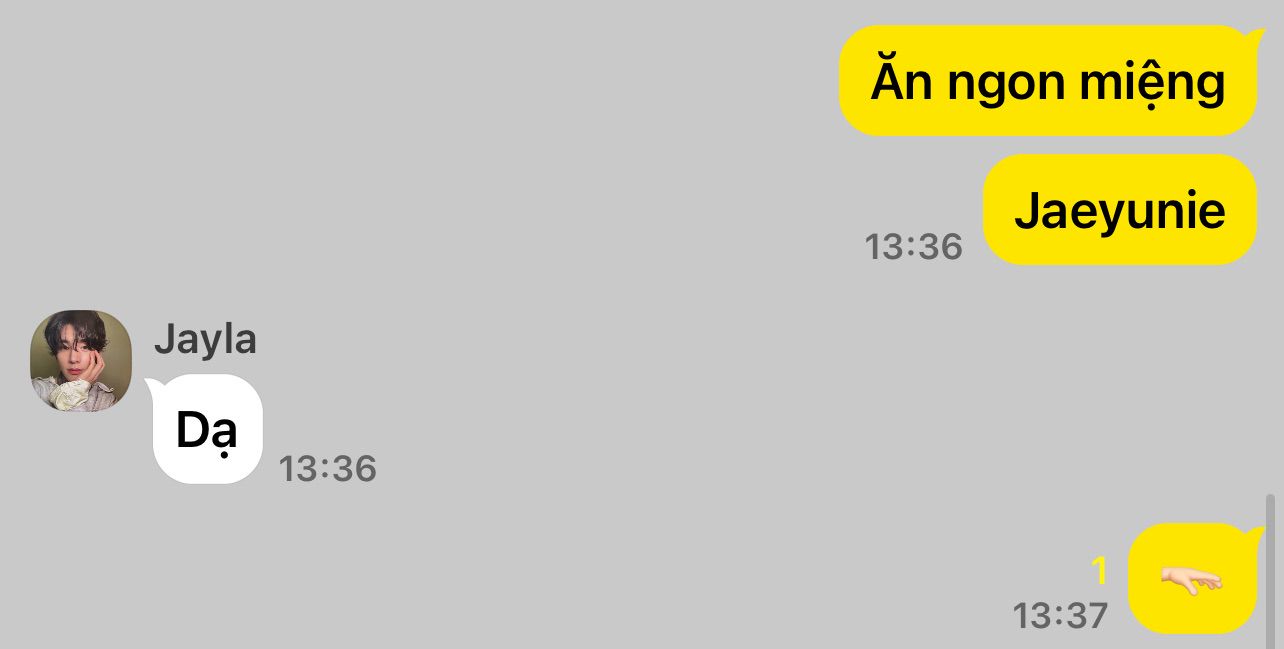Click the tail of the "Dạ" bubble
The width and height of the screenshot is (1284, 649).
point(155,385)
